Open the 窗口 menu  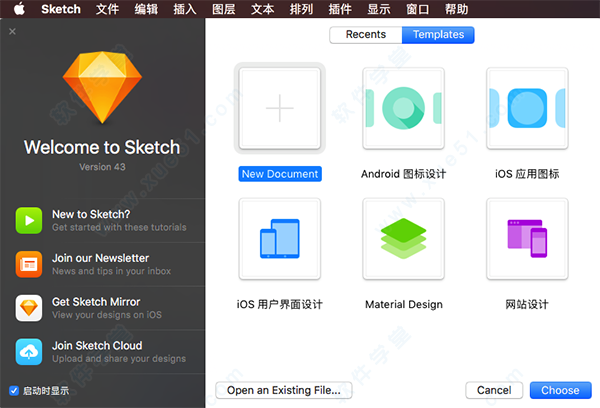point(417,9)
